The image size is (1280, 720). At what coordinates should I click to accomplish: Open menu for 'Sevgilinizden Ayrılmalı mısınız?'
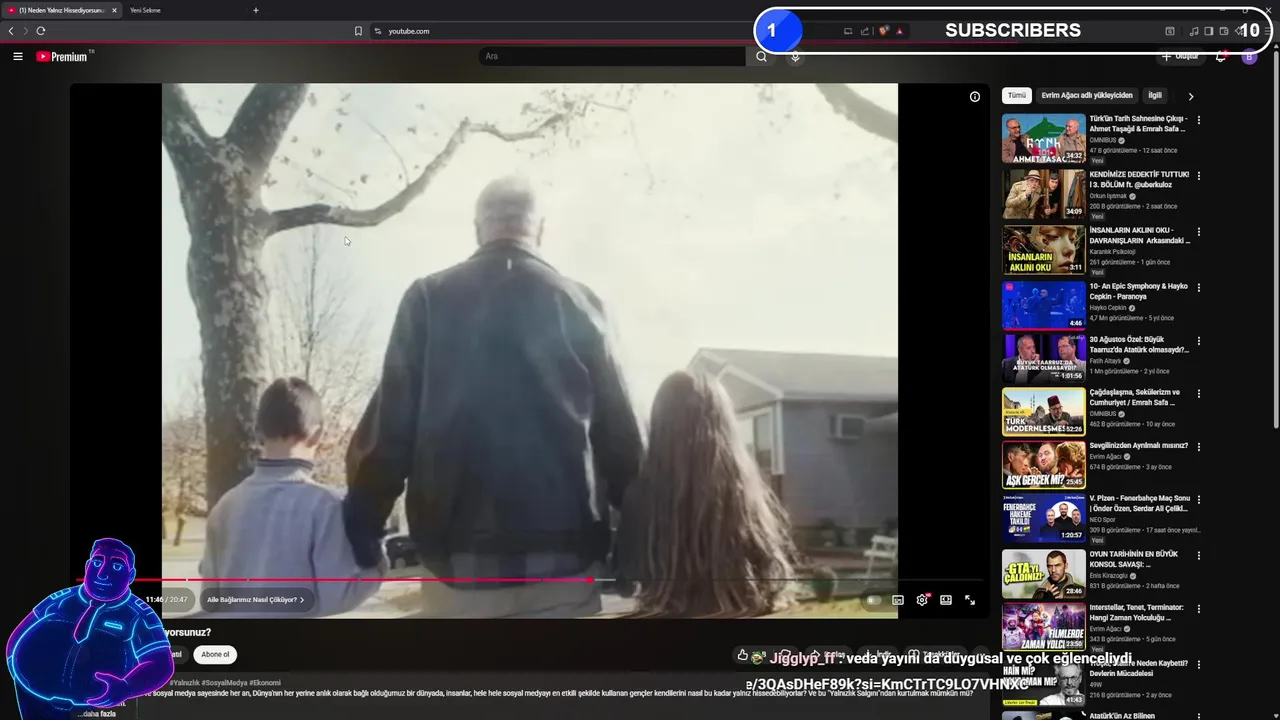[1198, 447]
